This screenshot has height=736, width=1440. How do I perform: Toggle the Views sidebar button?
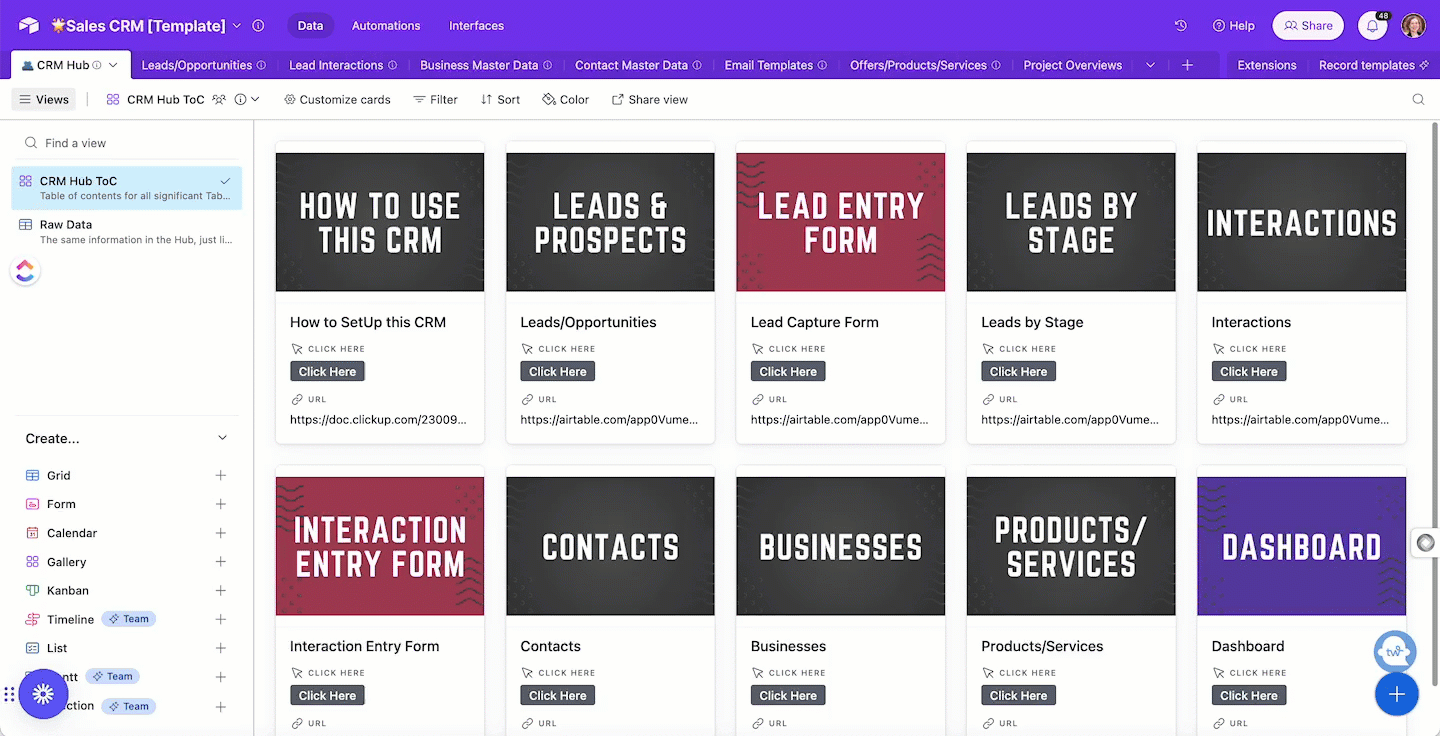pos(42,99)
